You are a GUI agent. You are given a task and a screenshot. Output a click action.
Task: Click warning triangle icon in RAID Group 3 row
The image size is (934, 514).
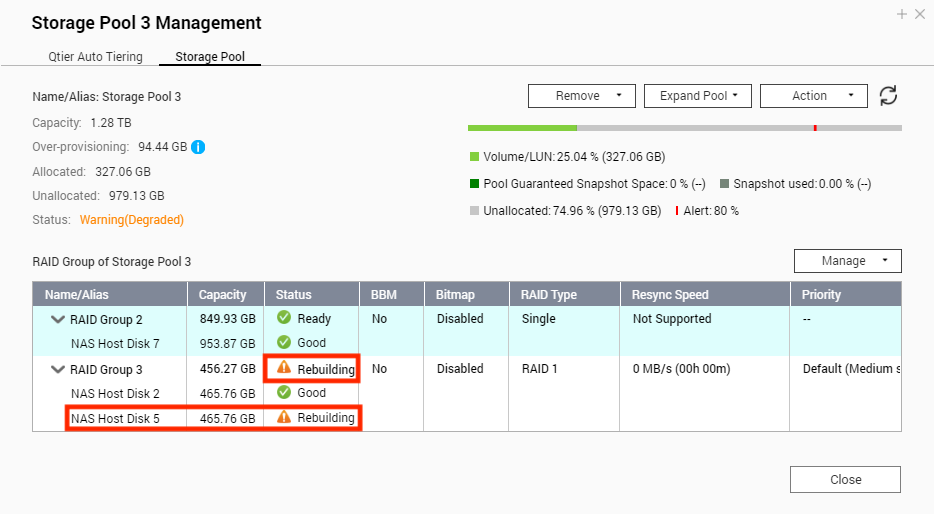point(284,368)
